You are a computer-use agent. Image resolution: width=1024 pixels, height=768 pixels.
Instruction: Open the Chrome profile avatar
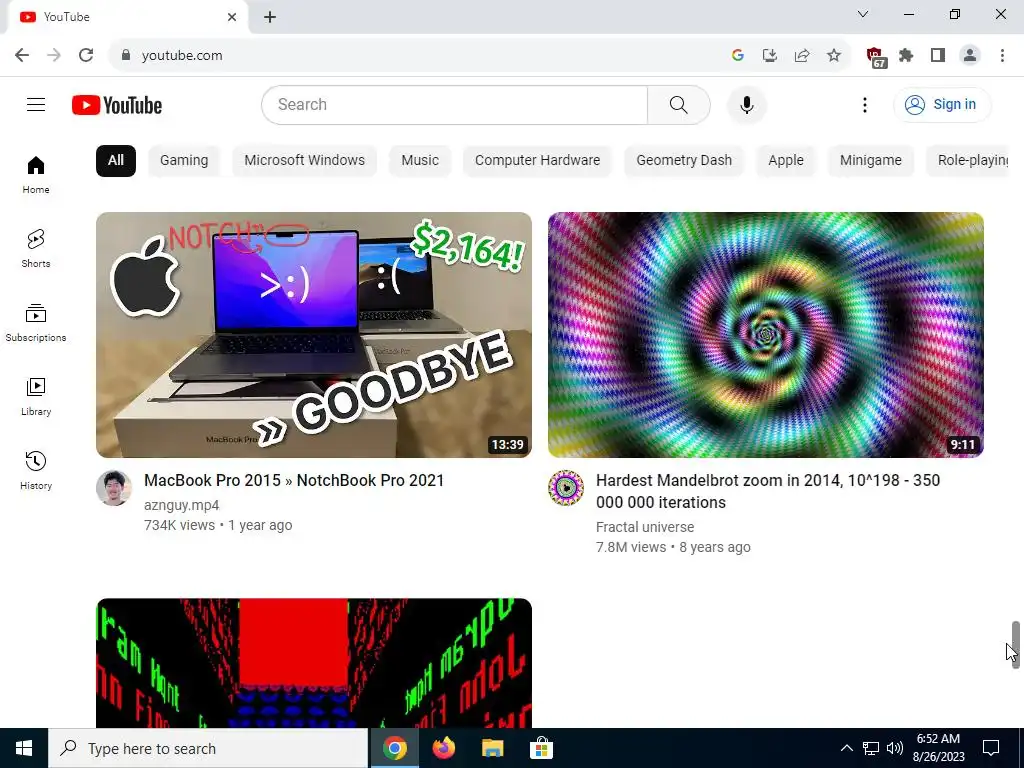click(970, 55)
